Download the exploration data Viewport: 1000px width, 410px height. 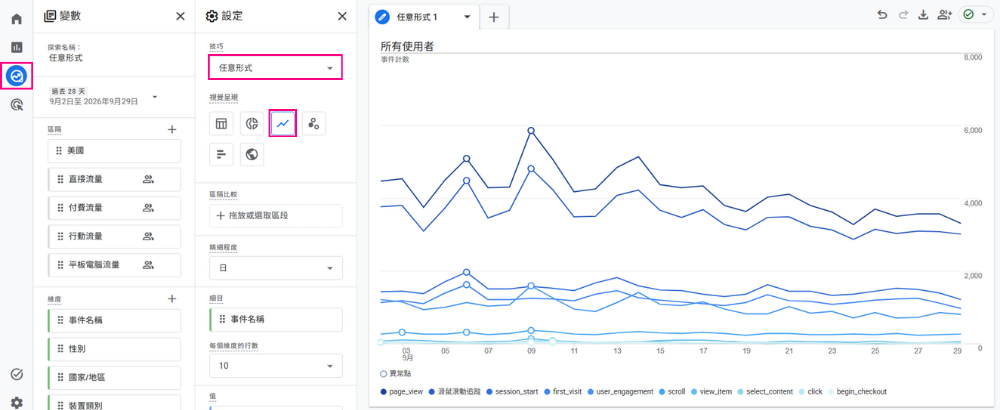[x=922, y=16]
